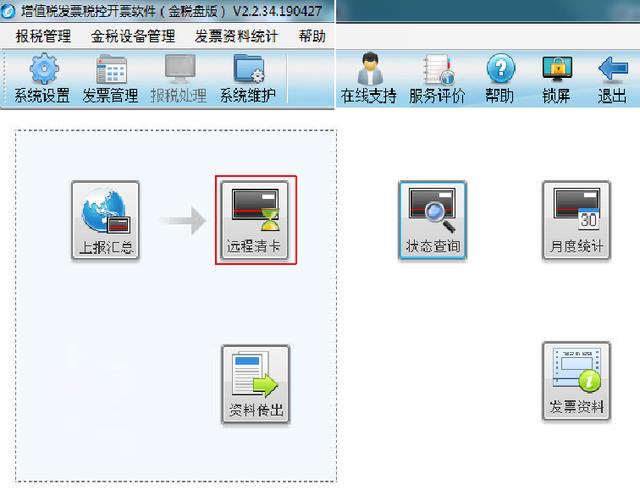Open 发票资料 info button
640x501 pixels.
pyautogui.click(x=576, y=381)
